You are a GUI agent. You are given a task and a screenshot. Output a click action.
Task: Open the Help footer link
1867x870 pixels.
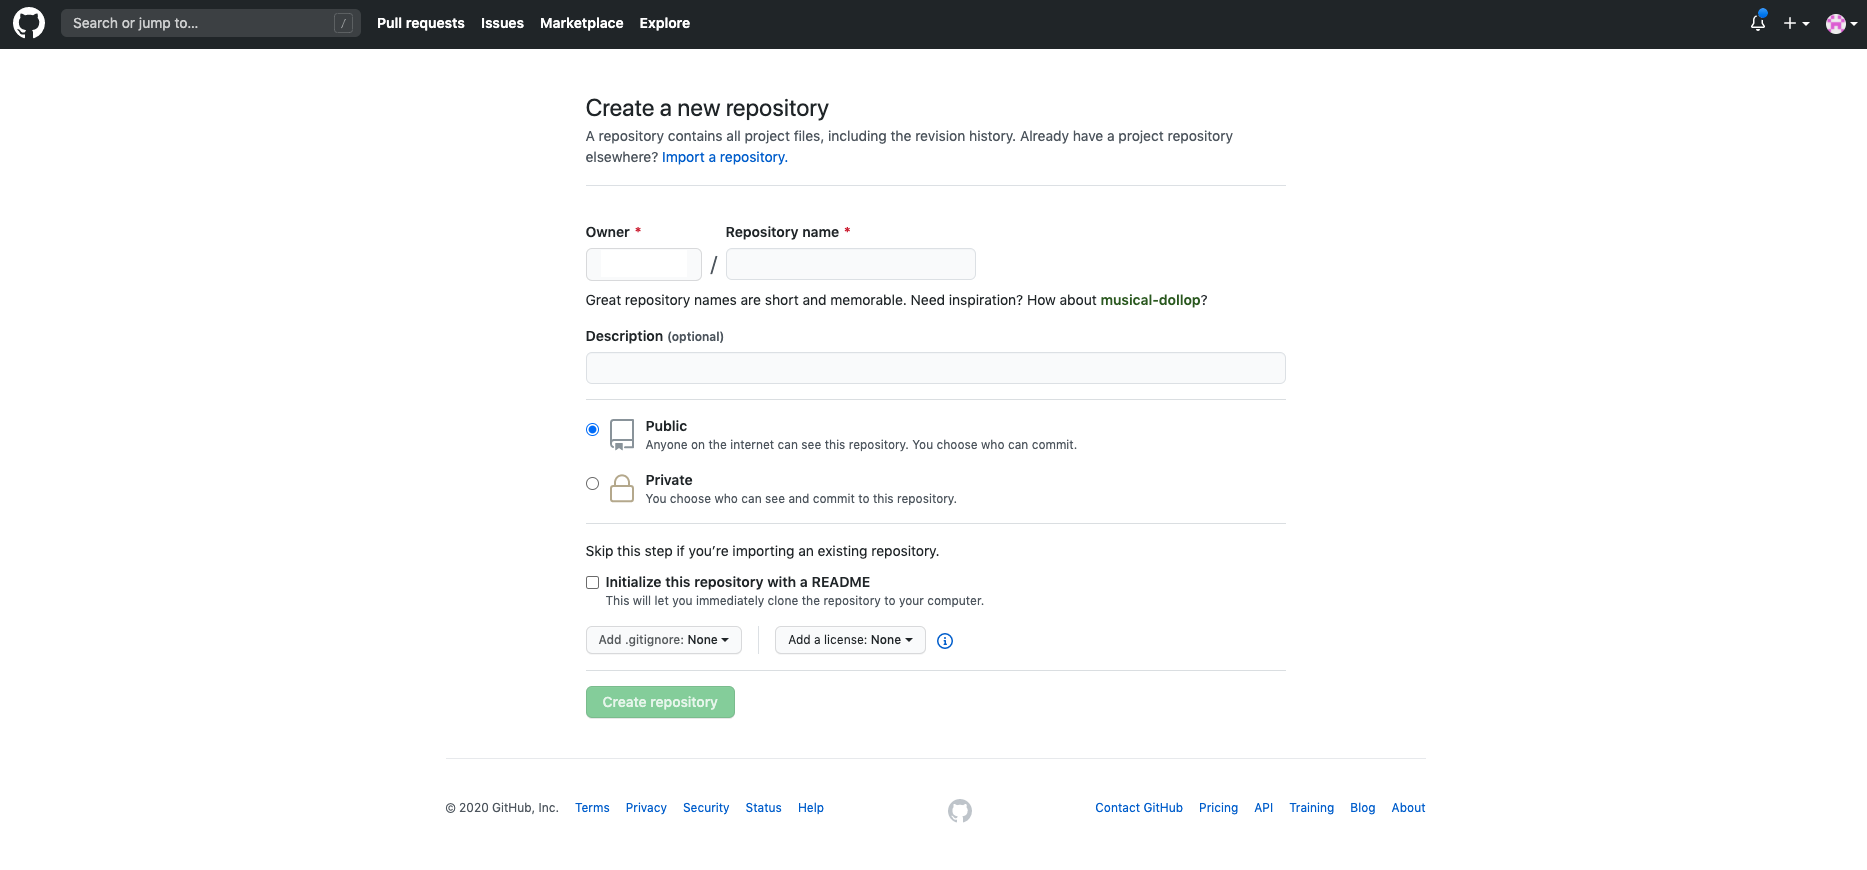[x=811, y=808]
